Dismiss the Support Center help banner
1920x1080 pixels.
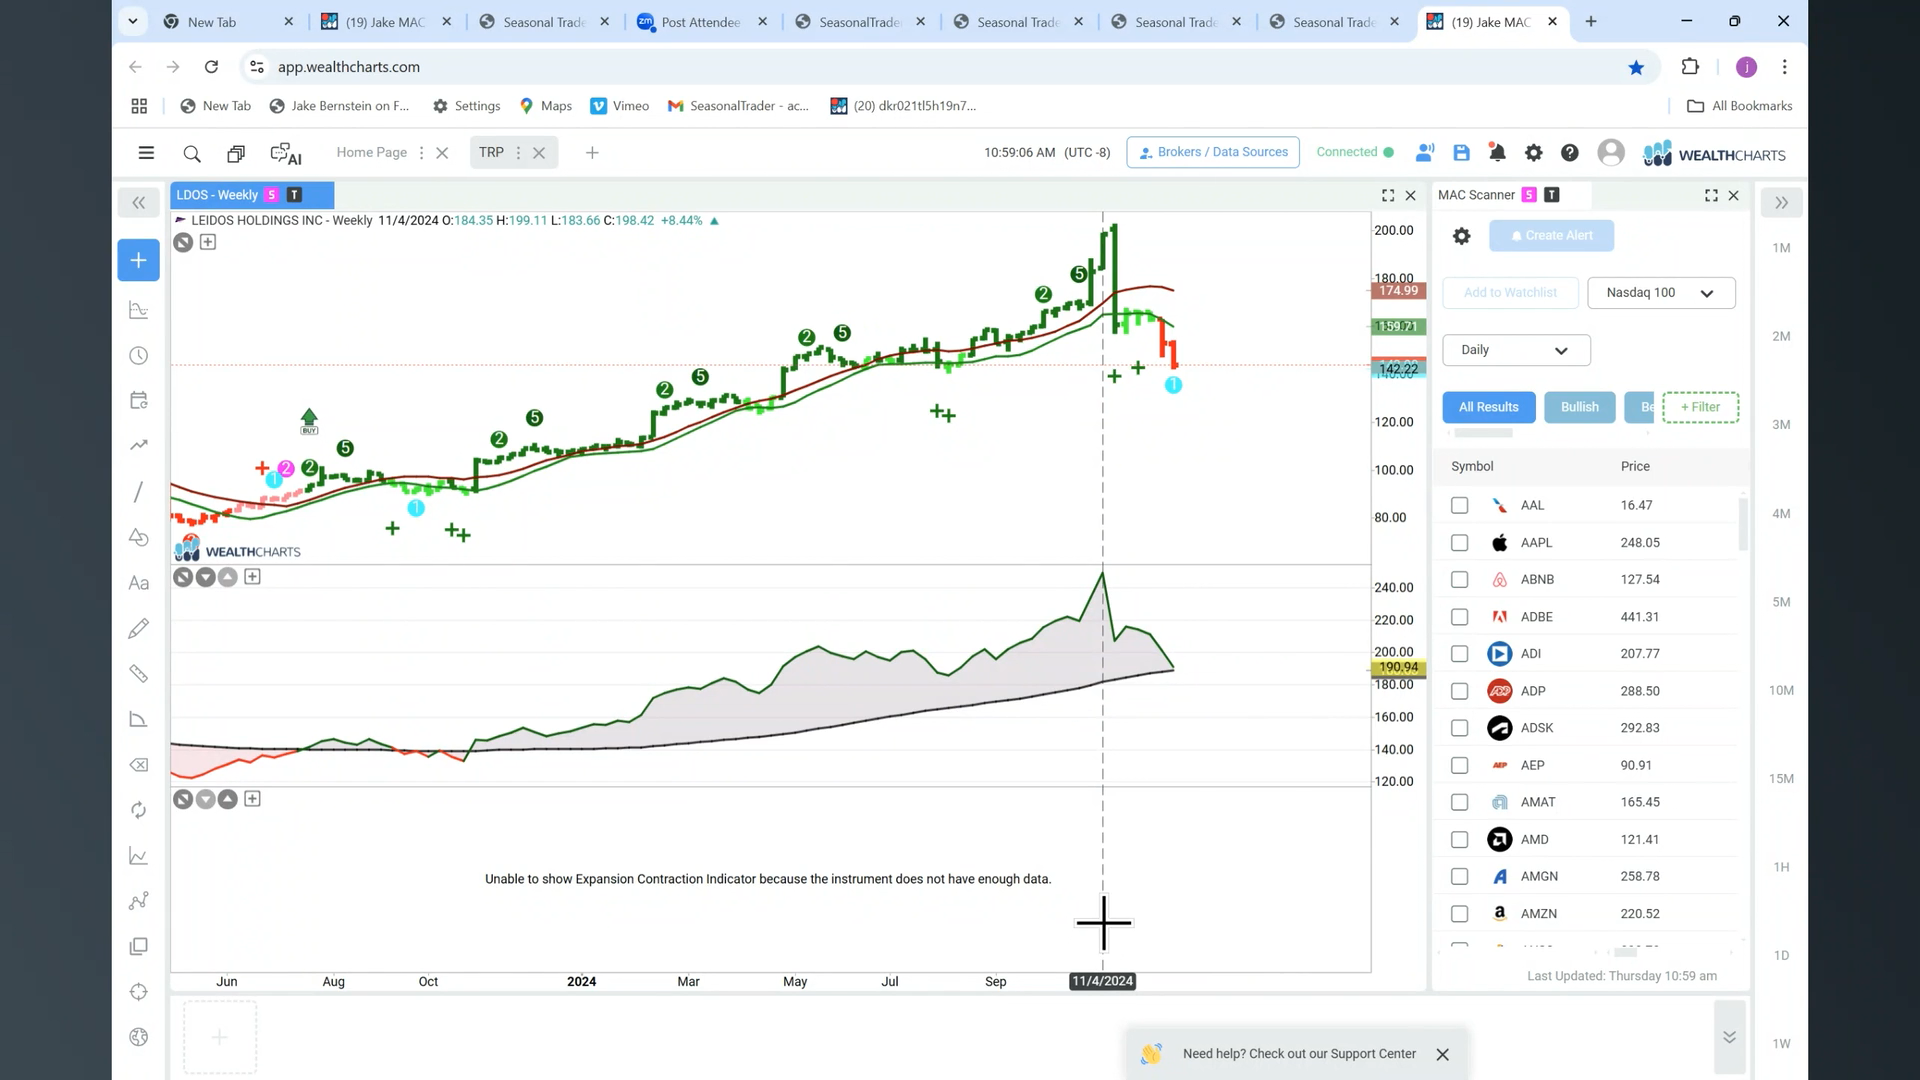(1442, 1054)
